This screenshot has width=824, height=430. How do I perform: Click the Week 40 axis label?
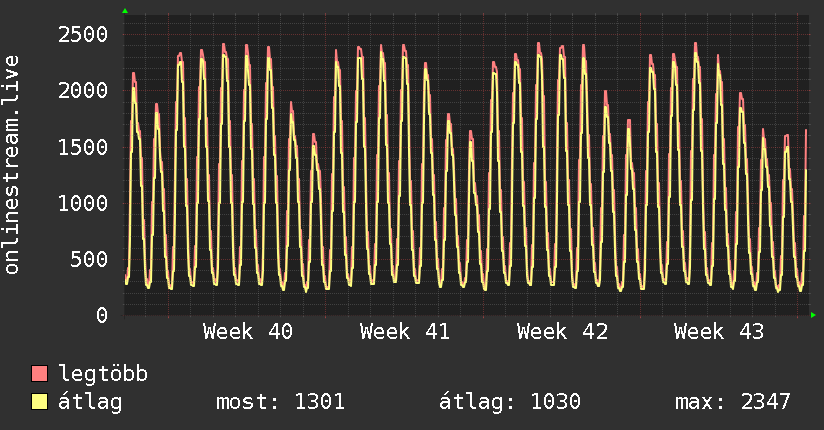(248, 332)
